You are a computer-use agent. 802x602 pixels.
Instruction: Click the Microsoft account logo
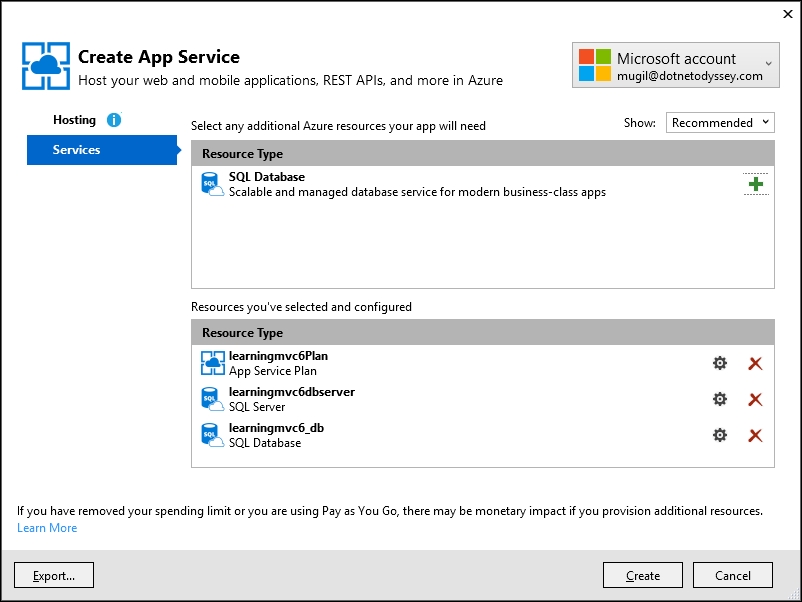594,65
